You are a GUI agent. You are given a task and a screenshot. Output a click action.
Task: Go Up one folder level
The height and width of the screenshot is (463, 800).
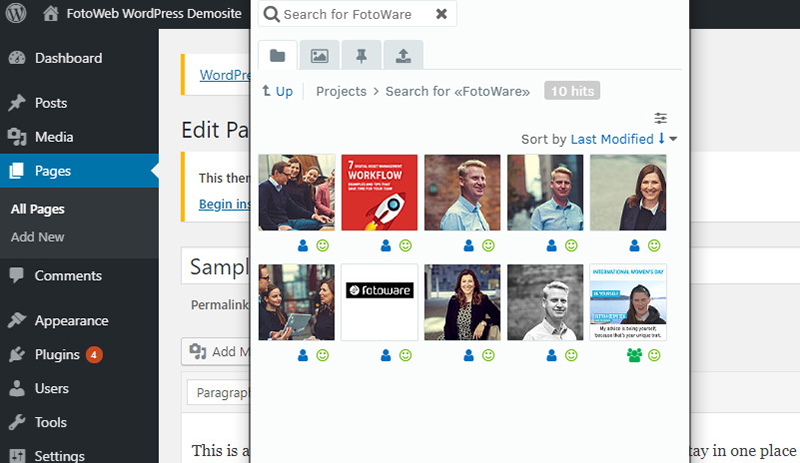(277, 91)
